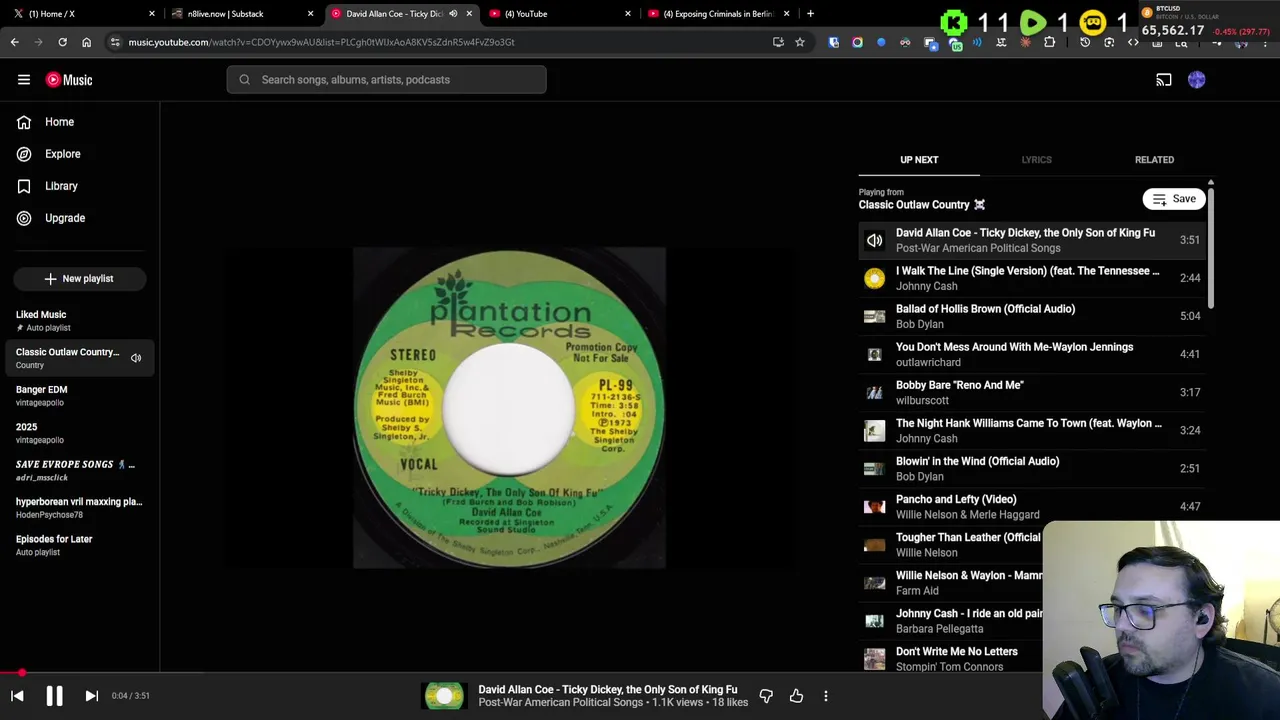Viewport: 1280px width, 720px height.
Task: Reload the current page
Action: tap(62, 42)
